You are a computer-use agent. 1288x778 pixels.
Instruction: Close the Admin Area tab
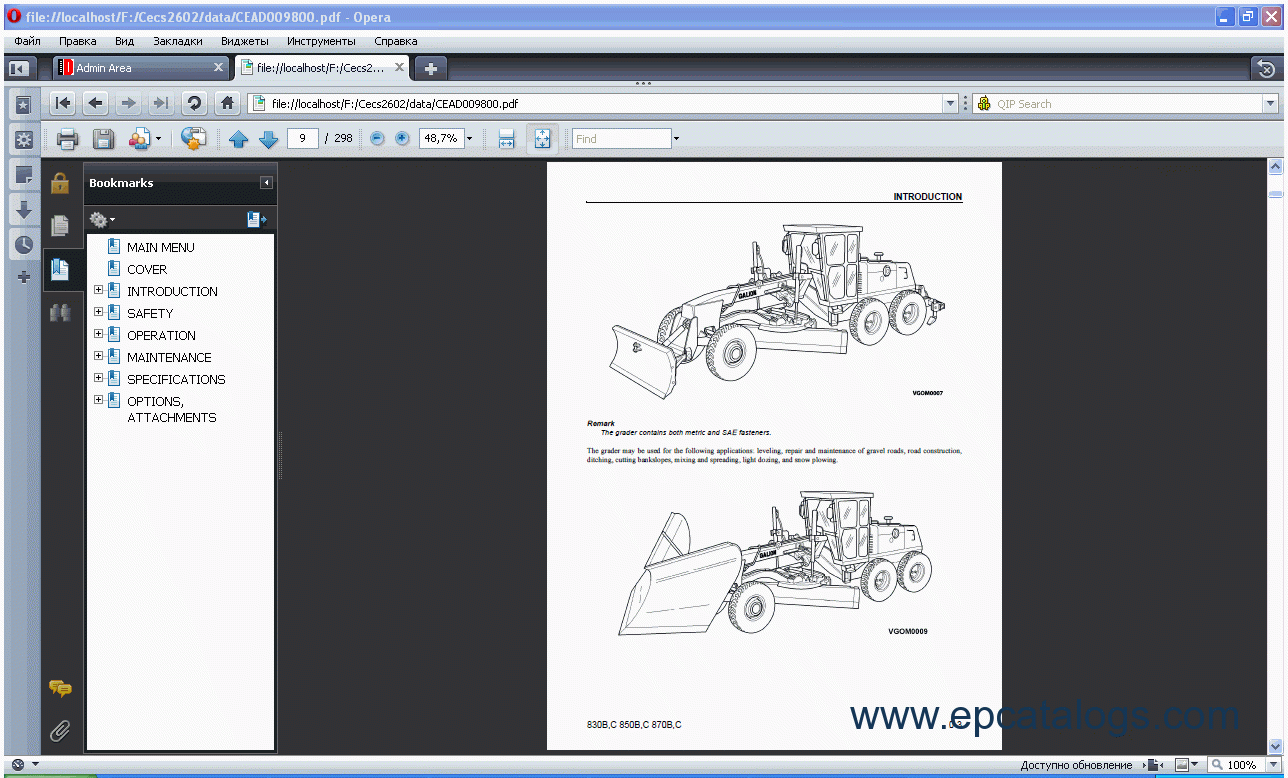[219, 68]
